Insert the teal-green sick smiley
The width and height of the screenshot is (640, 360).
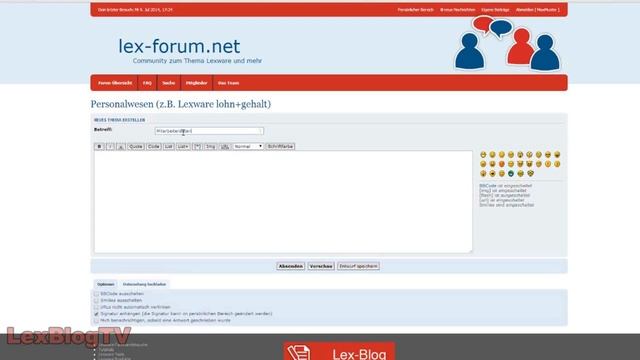[x=511, y=173]
